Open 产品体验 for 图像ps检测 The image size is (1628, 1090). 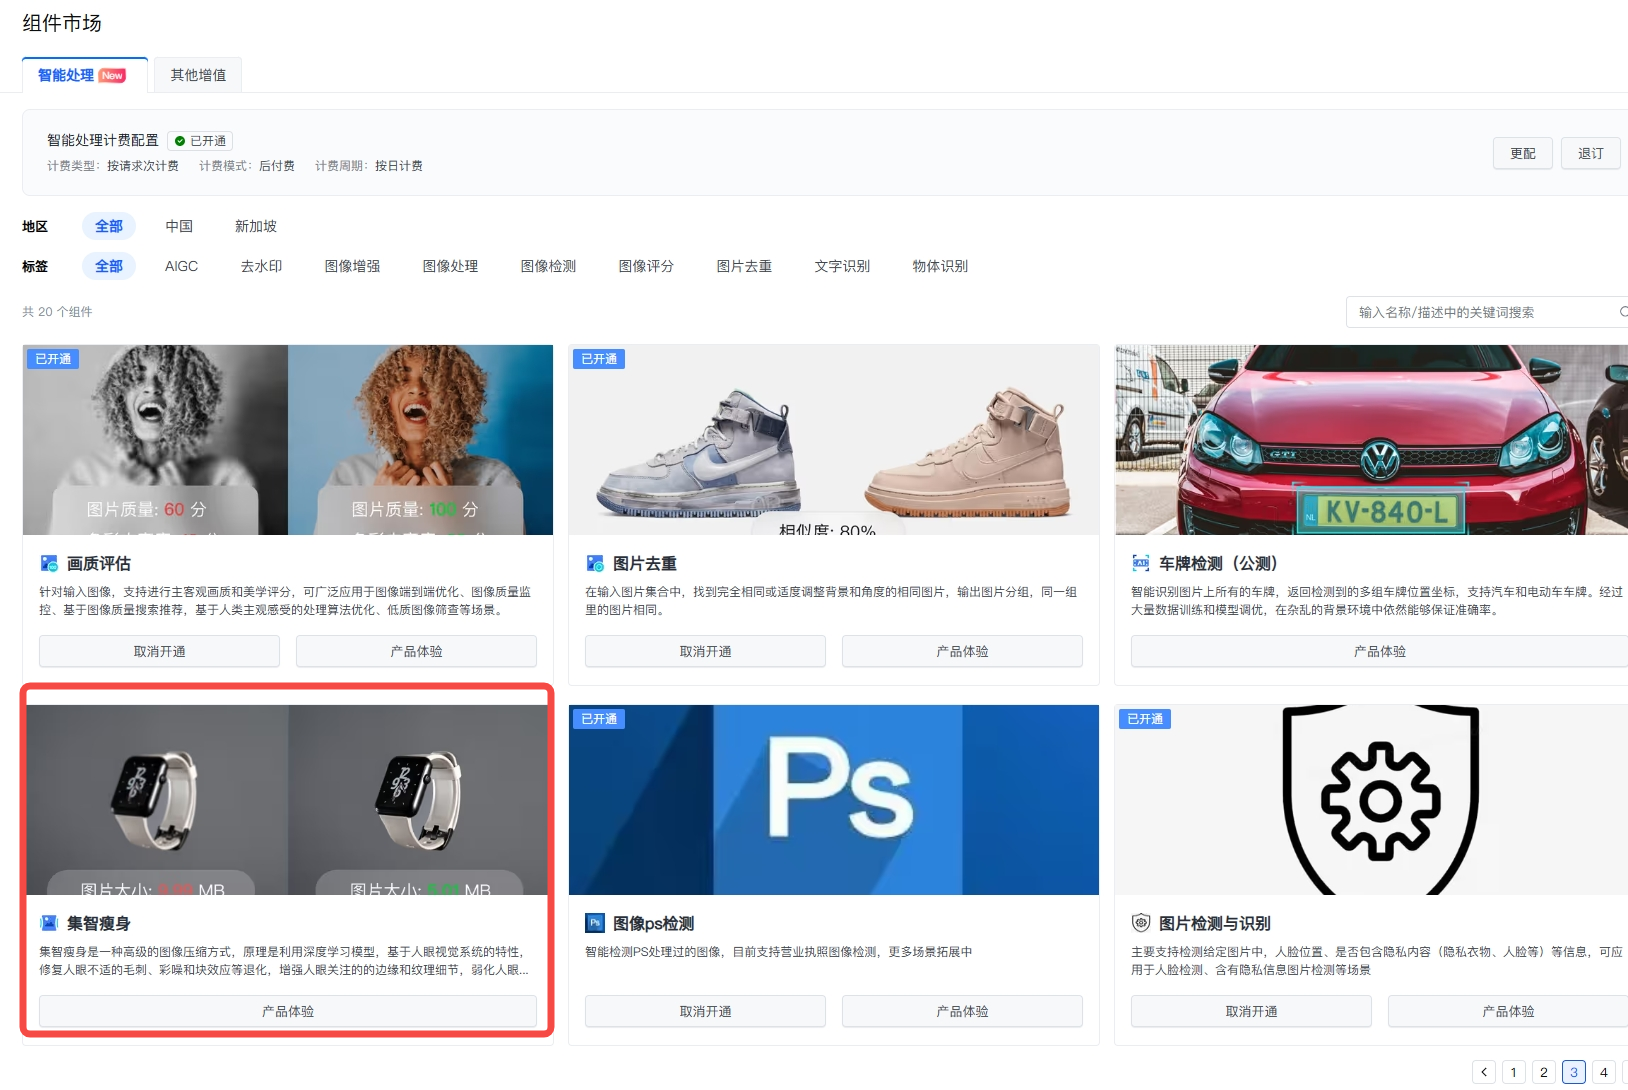tap(962, 1011)
